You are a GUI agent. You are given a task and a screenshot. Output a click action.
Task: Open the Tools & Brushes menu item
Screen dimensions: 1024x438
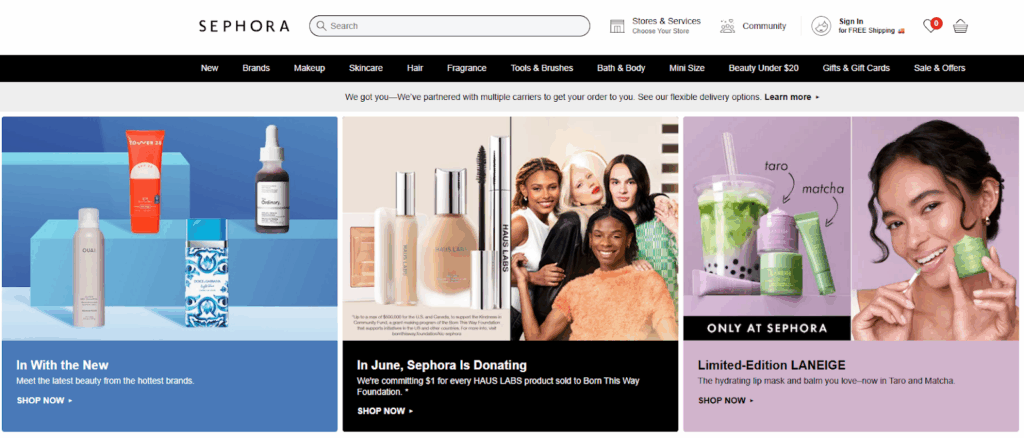pyautogui.click(x=541, y=68)
